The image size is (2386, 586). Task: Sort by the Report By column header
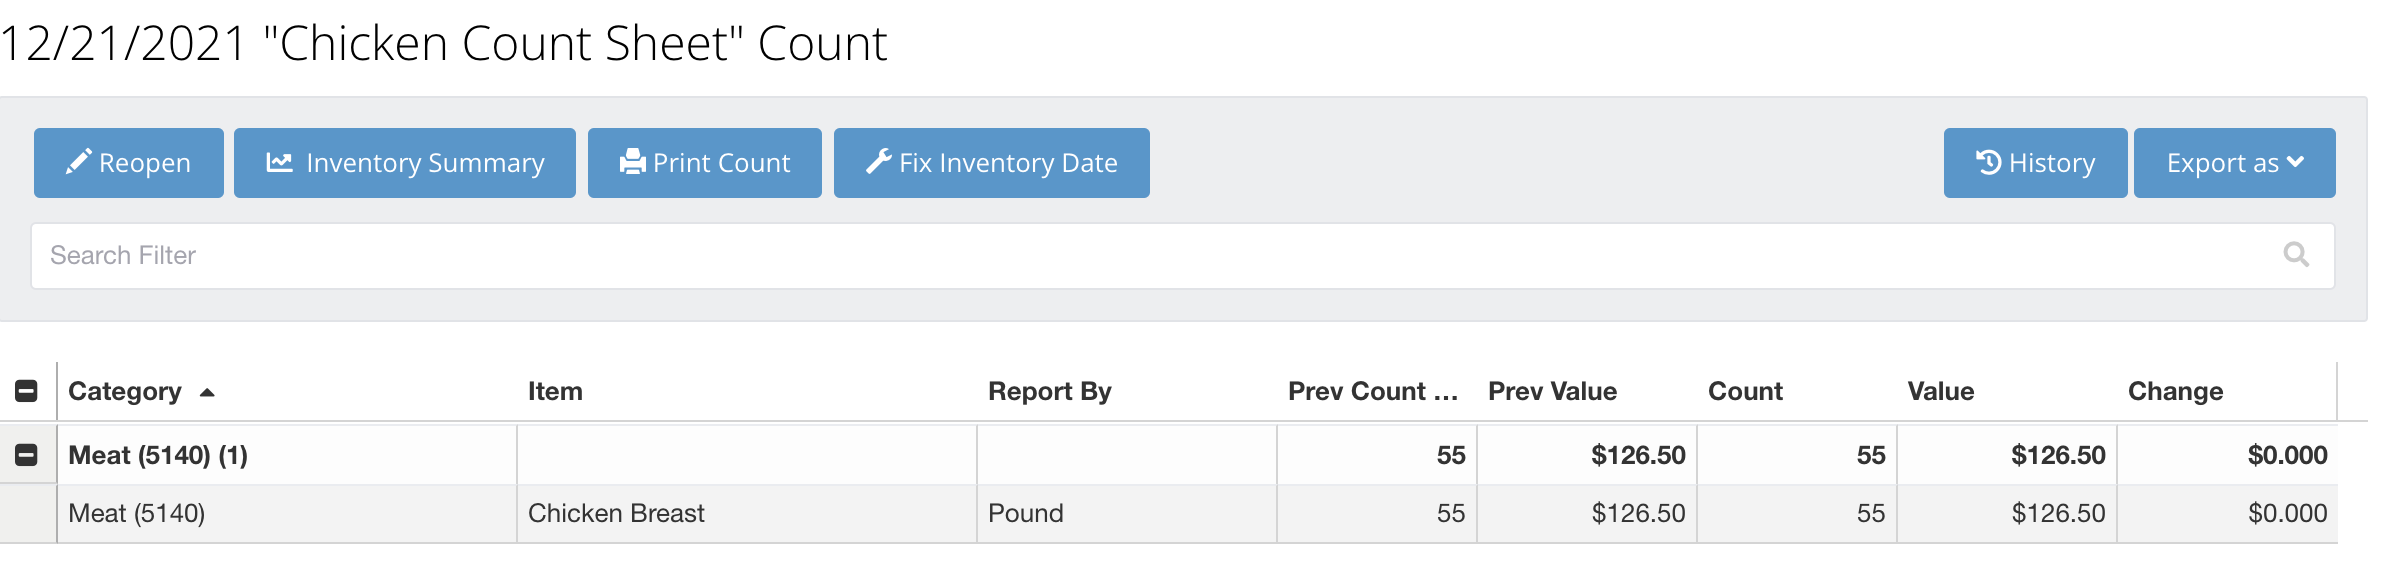[x=1049, y=391]
